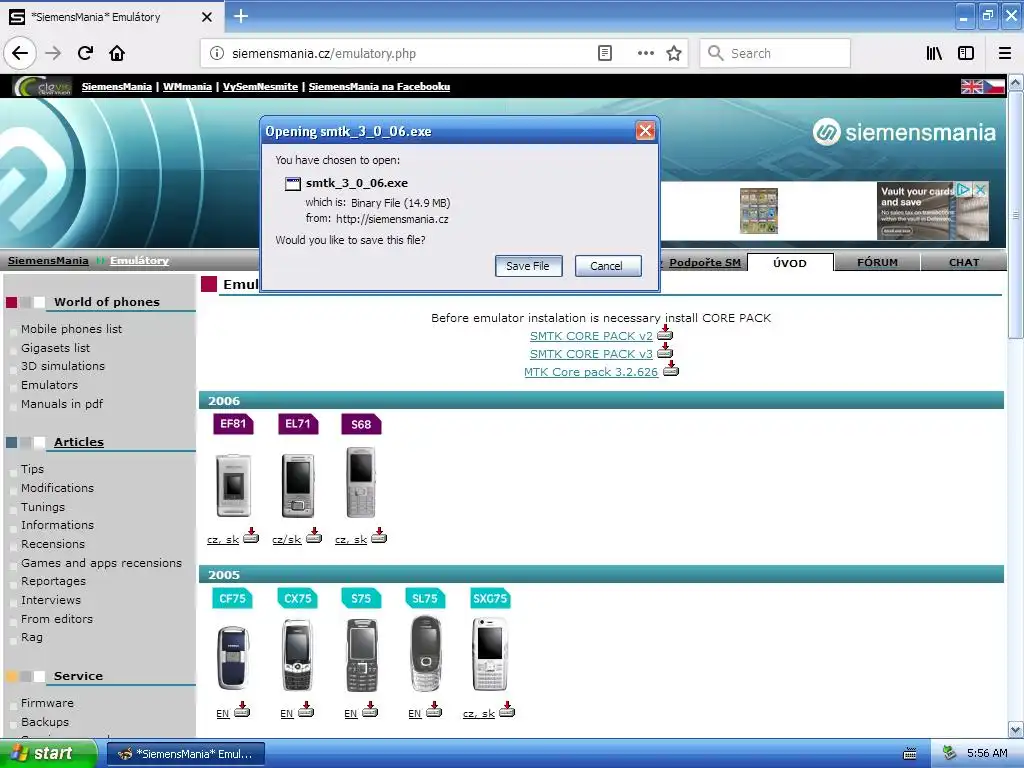Open 3D simulations in sidebar
This screenshot has height=768, width=1024.
63,366
